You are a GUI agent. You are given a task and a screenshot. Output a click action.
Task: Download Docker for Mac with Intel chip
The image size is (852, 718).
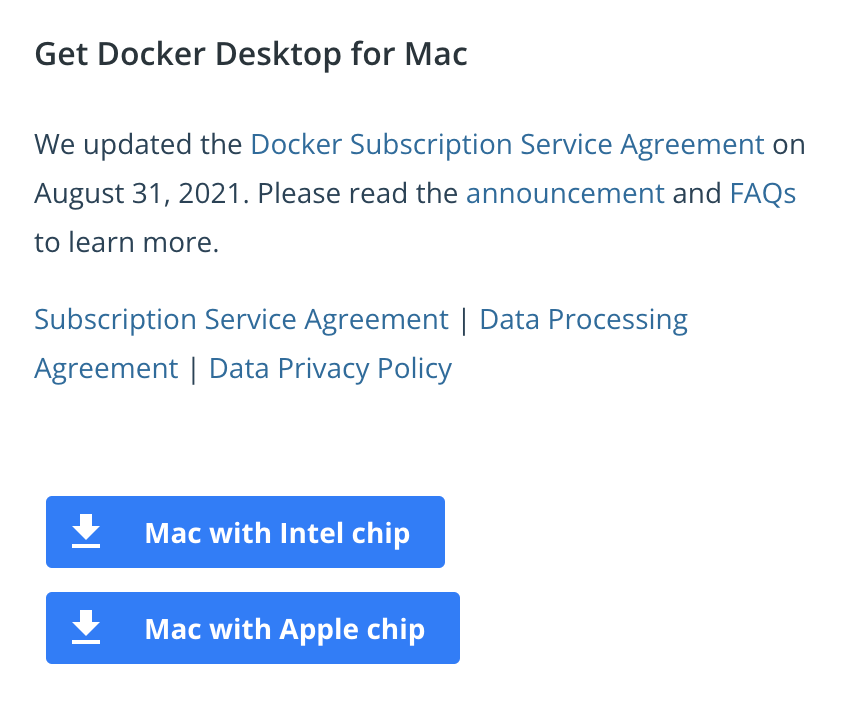coord(245,532)
